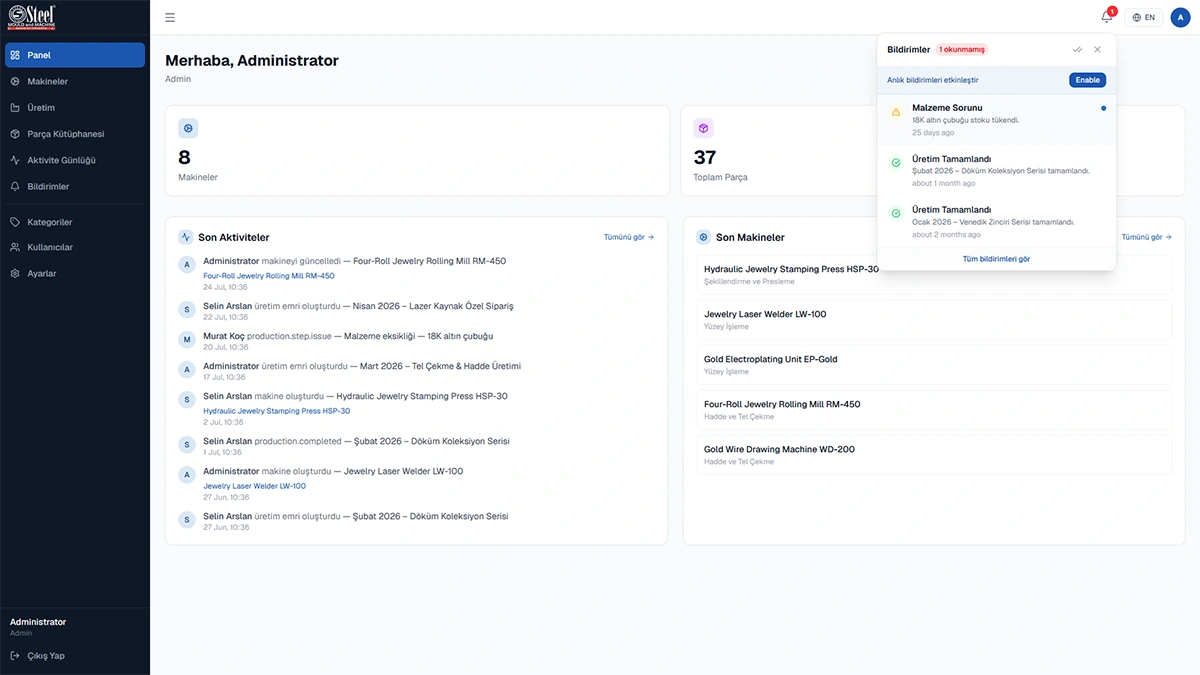Open the notification bell icon
Image resolution: width=1200 pixels, height=675 pixels.
pos(1107,17)
